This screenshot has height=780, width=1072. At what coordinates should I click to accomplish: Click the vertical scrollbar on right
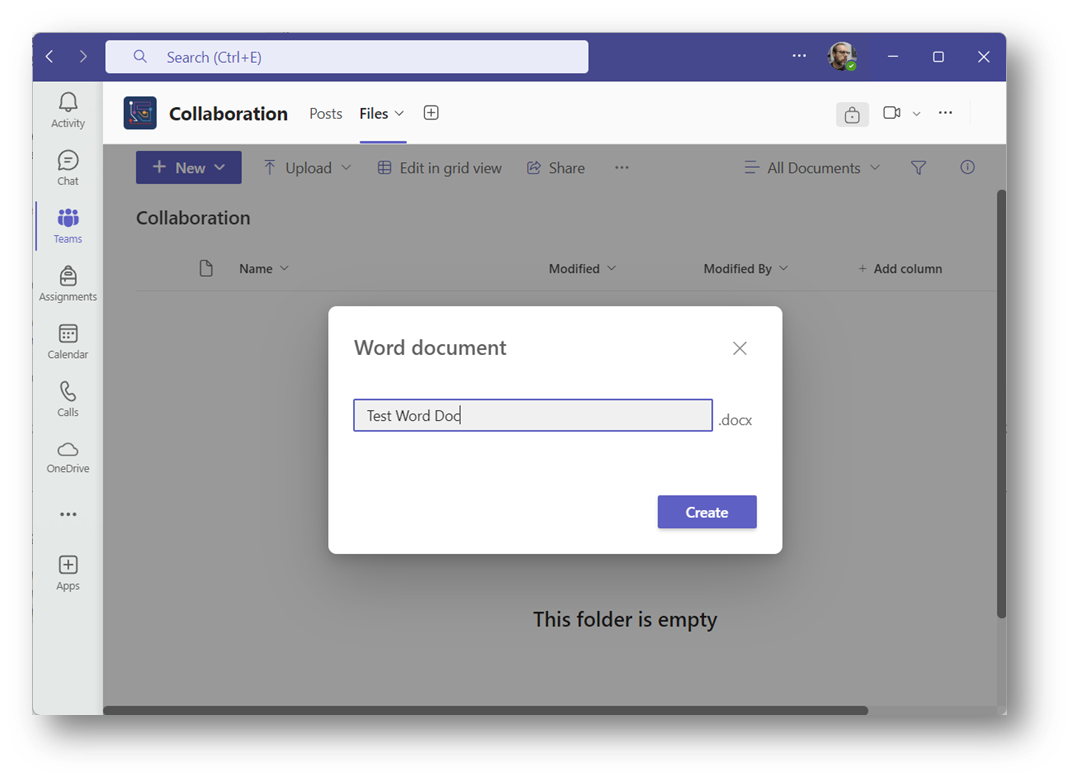click(1001, 400)
